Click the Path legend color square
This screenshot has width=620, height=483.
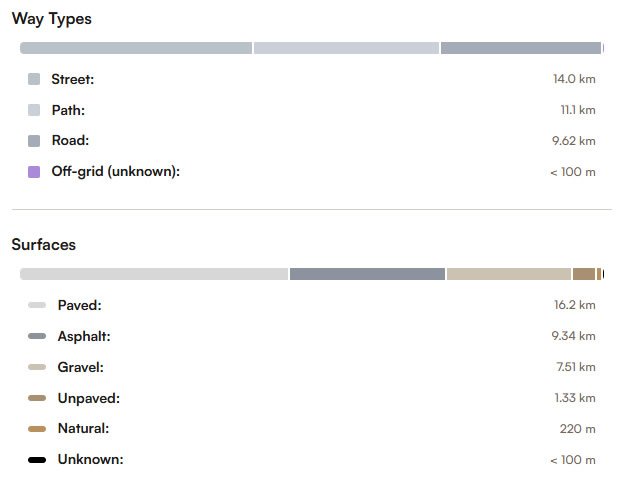[34, 110]
